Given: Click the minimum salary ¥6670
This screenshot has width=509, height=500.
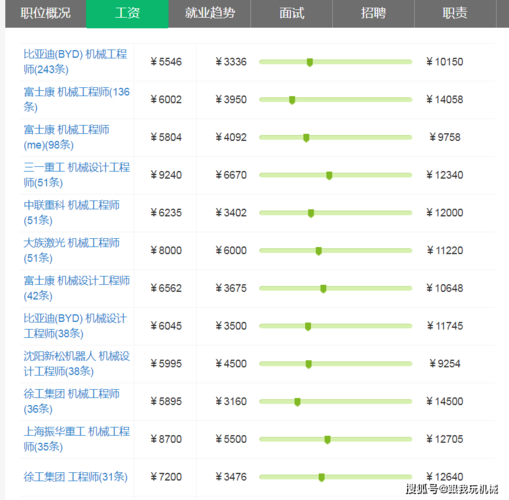Looking at the screenshot, I should [x=231, y=175].
